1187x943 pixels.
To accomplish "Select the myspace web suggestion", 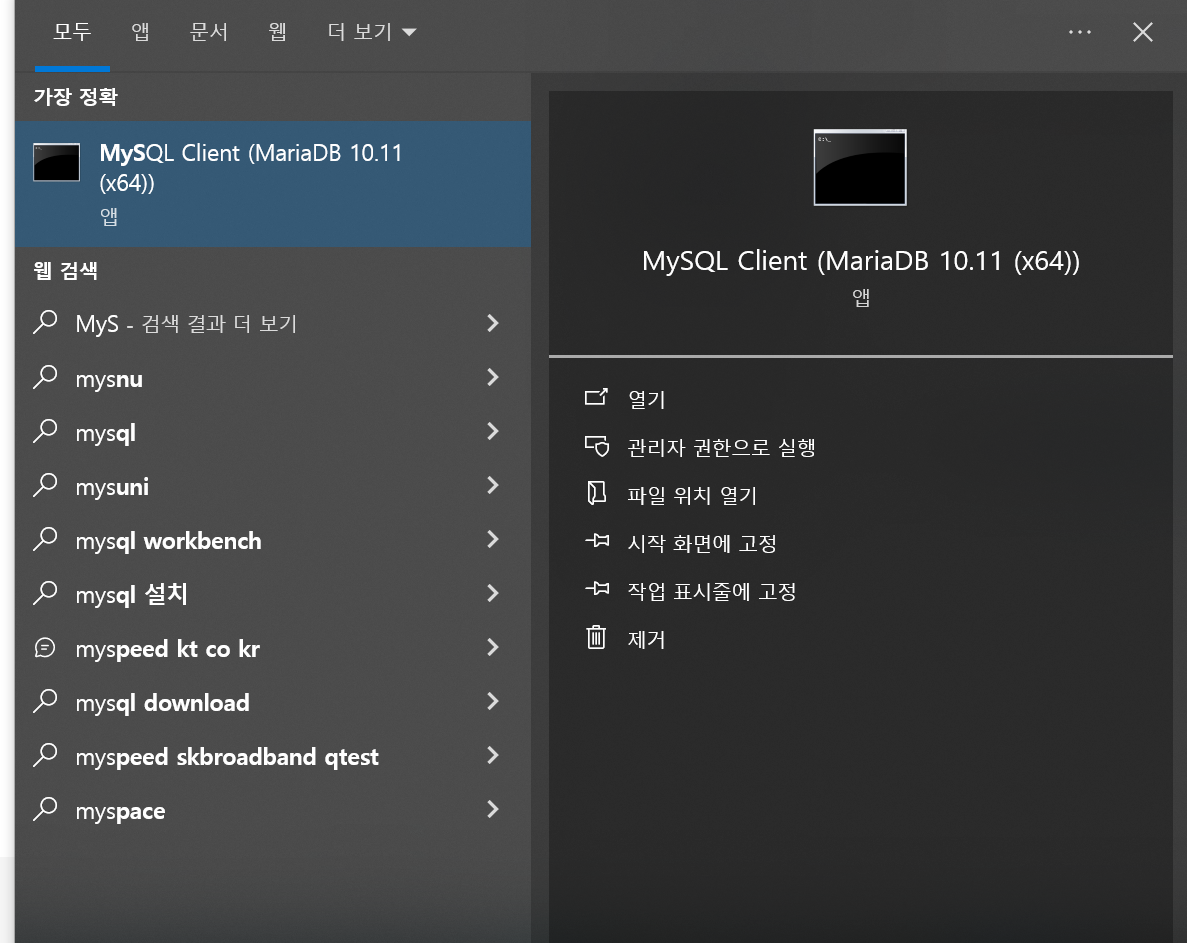I will coord(273,811).
